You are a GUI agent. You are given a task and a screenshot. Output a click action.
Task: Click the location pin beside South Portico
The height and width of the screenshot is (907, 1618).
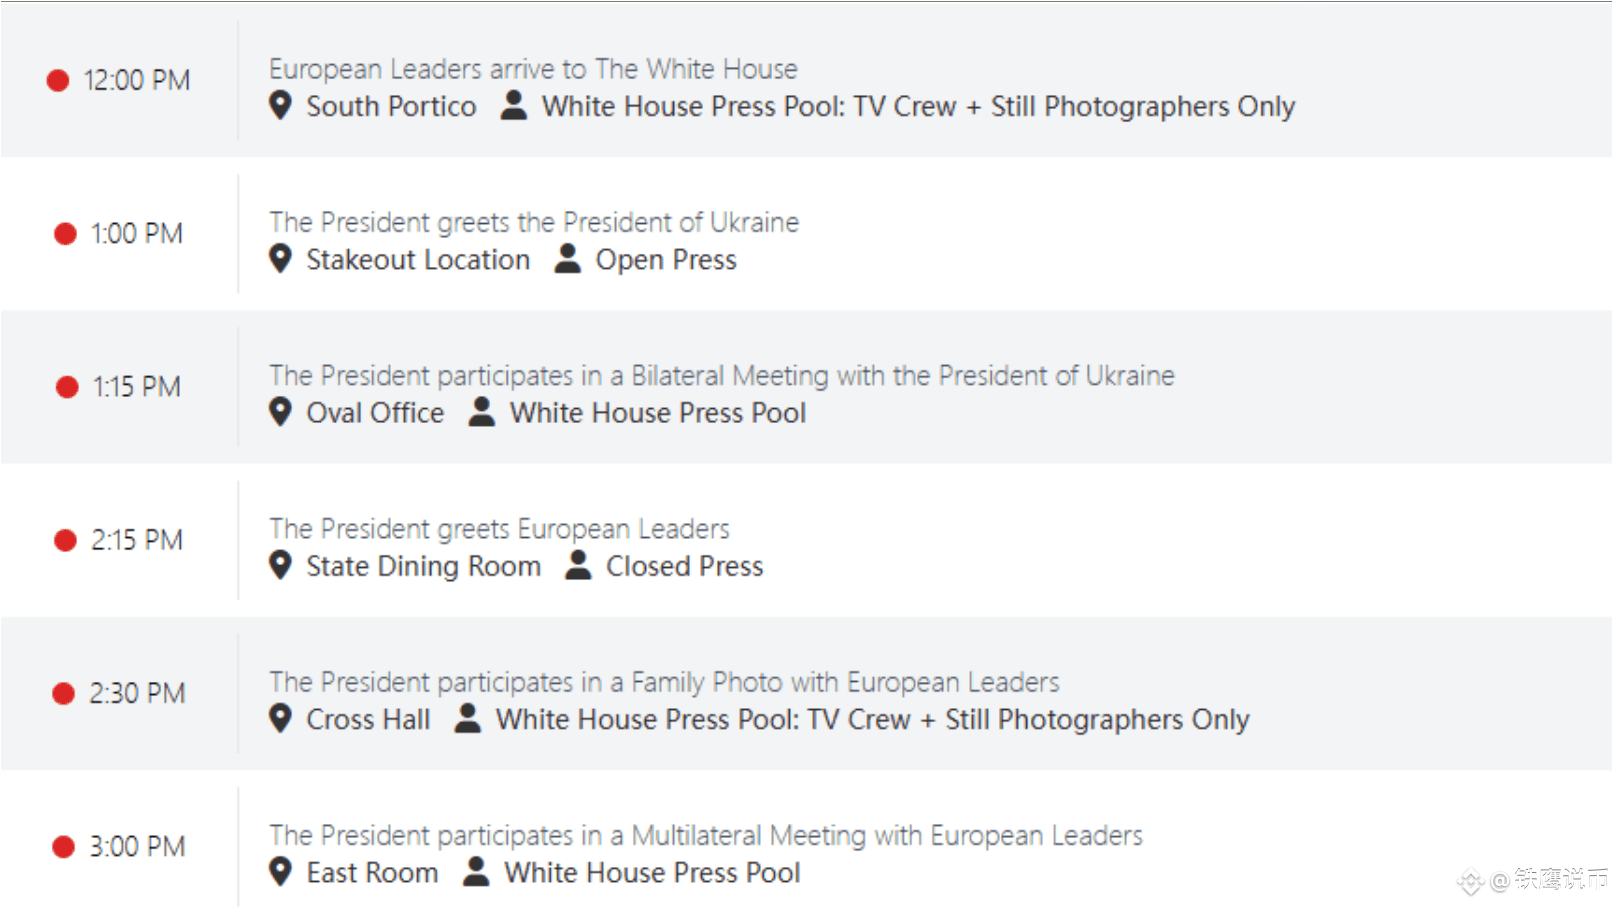click(281, 105)
